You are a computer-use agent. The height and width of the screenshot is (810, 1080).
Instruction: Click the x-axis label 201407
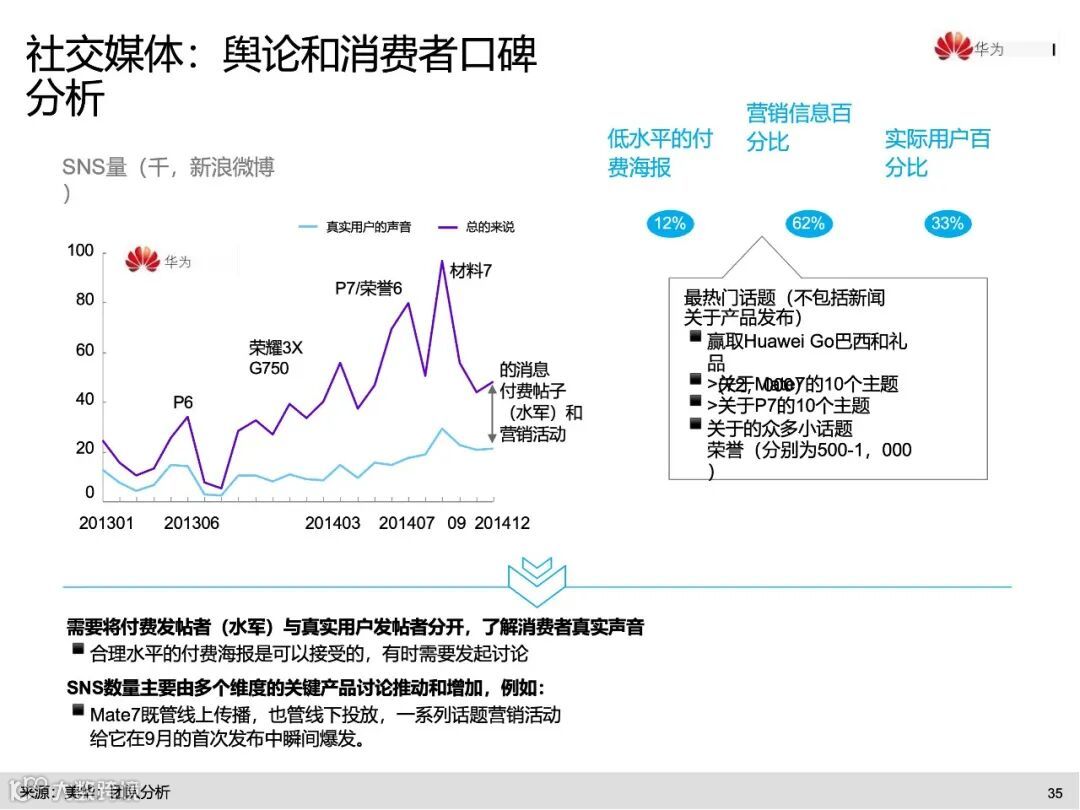click(x=406, y=523)
